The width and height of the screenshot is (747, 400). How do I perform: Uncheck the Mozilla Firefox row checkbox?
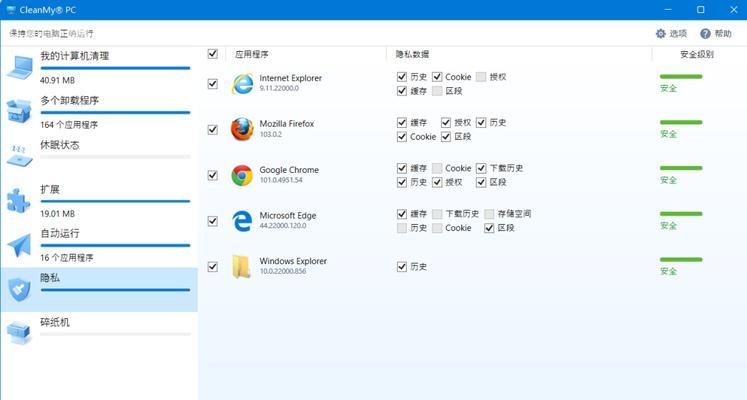point(212,130)
